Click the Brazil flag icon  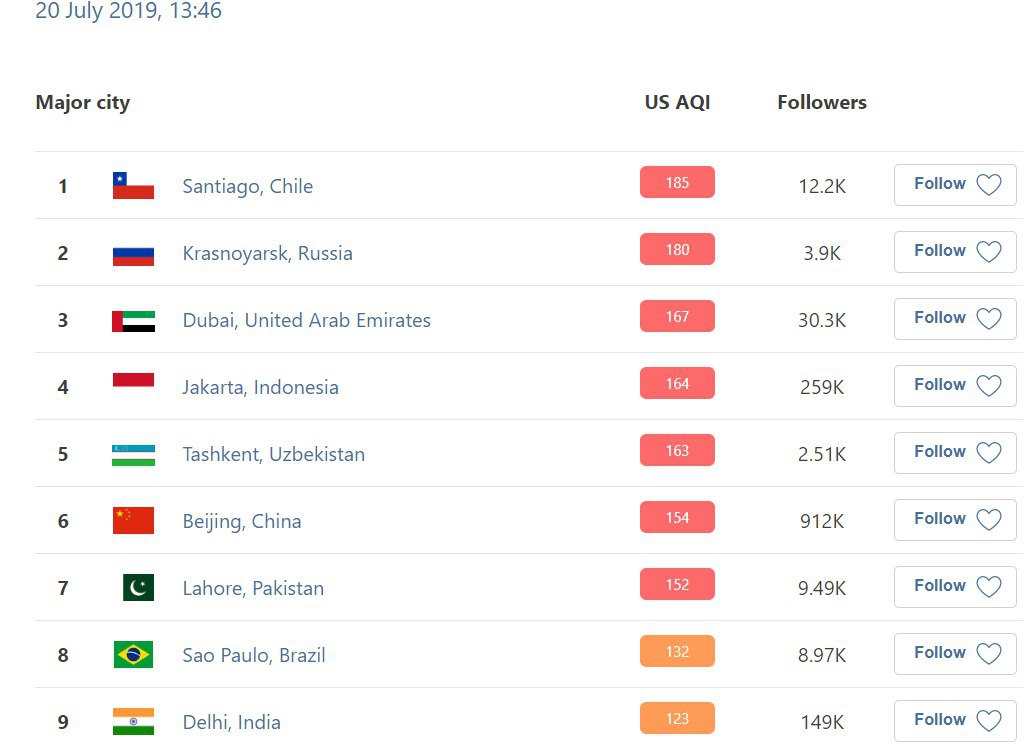click(x=133, y=655)
